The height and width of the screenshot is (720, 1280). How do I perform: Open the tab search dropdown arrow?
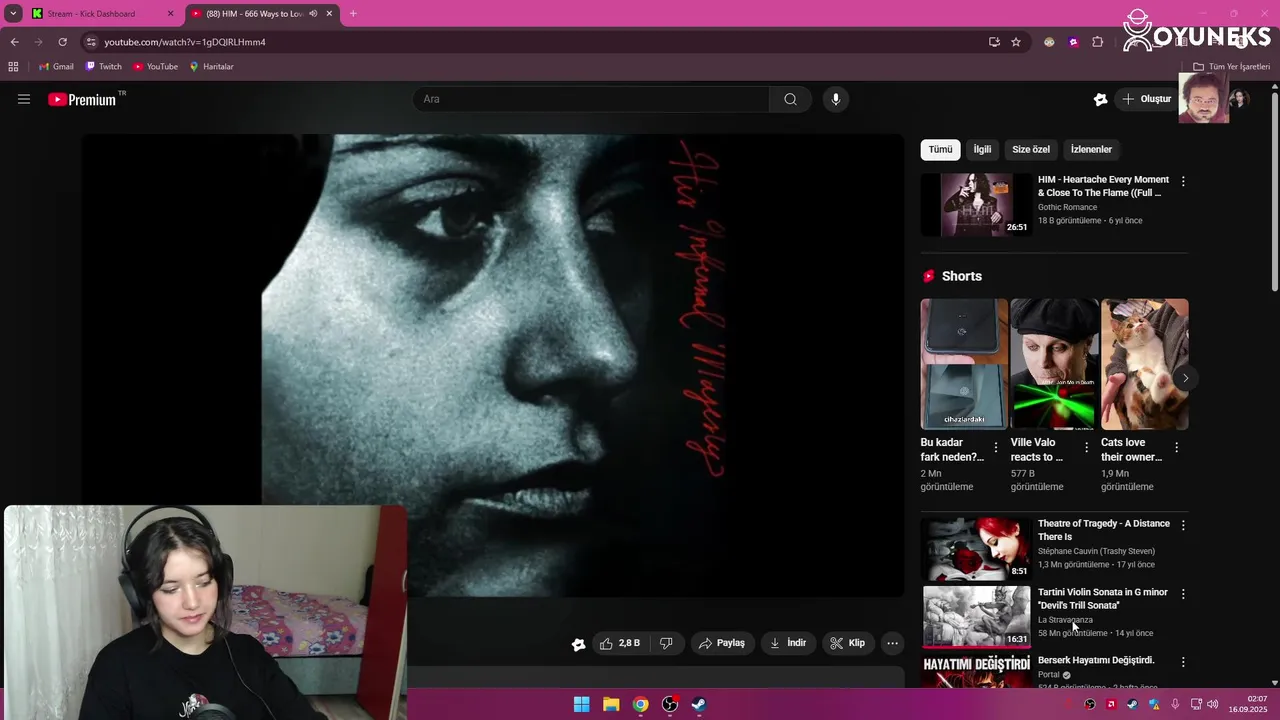13,14
